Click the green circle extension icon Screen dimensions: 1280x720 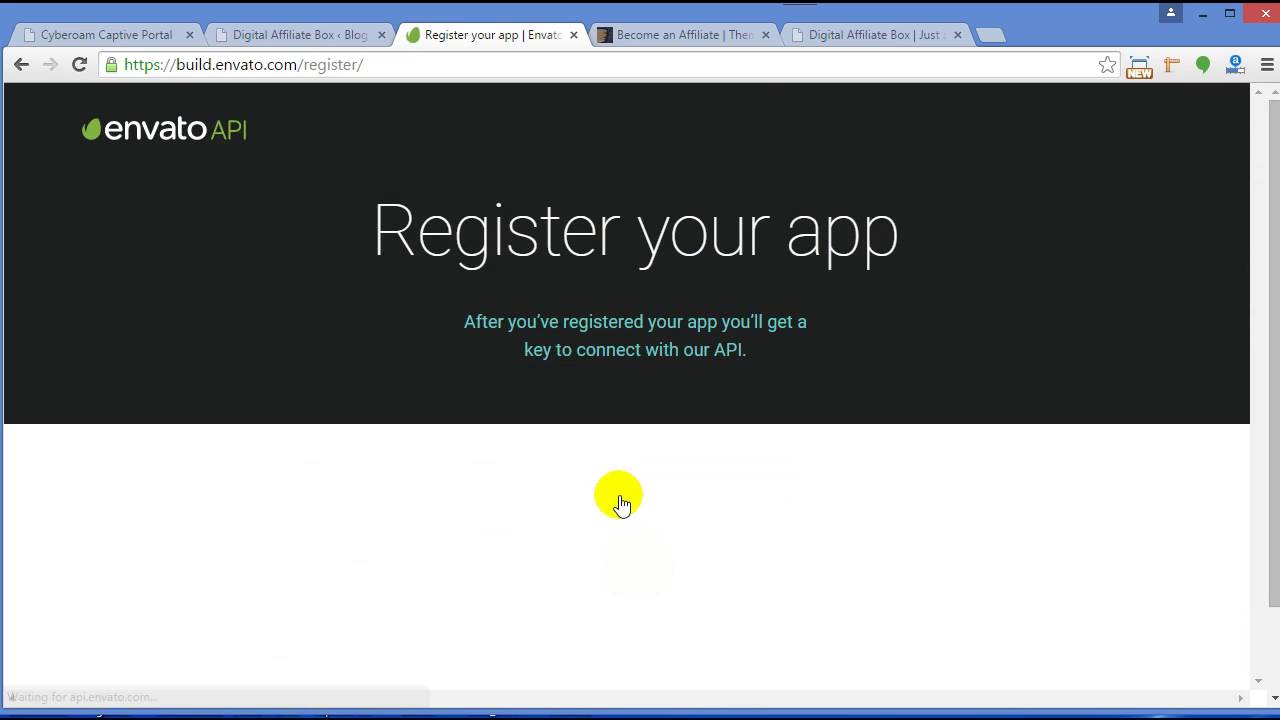1203,65
